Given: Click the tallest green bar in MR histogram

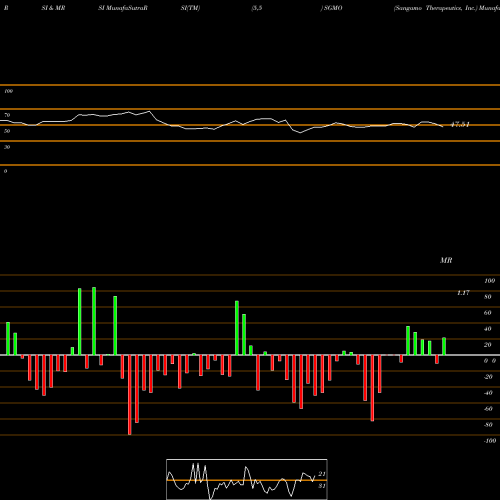Looking at the screenshot, I should [x=94, y=321].
